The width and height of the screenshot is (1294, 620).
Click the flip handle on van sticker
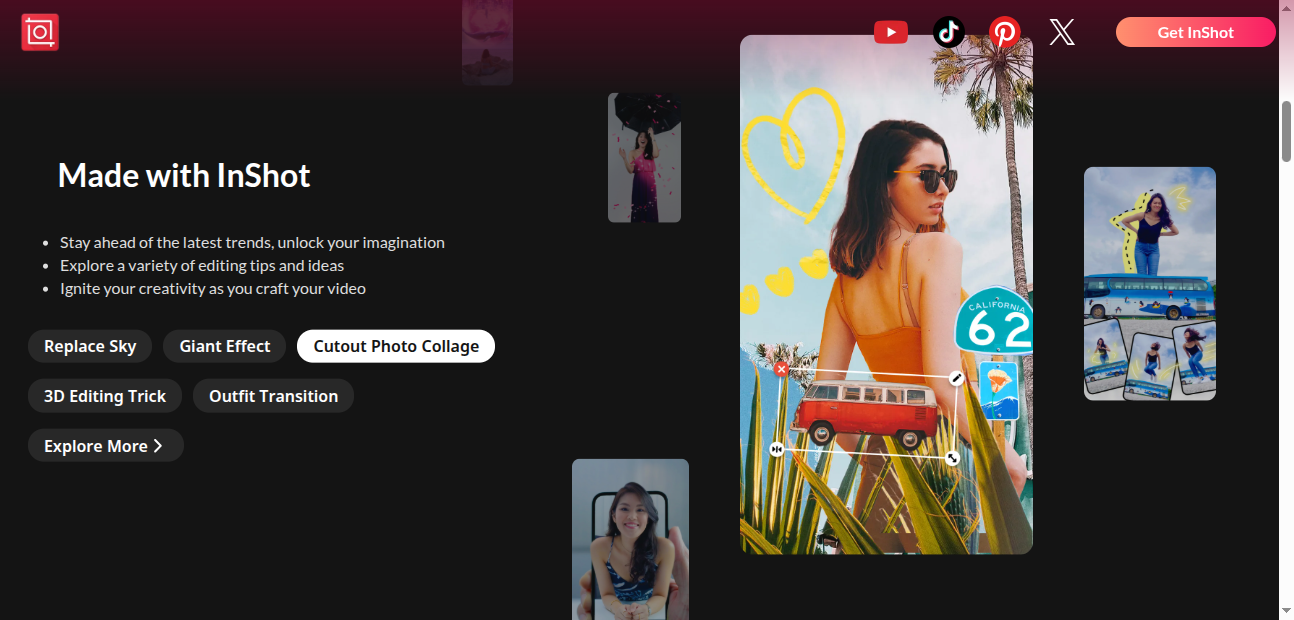pos(777,450)
